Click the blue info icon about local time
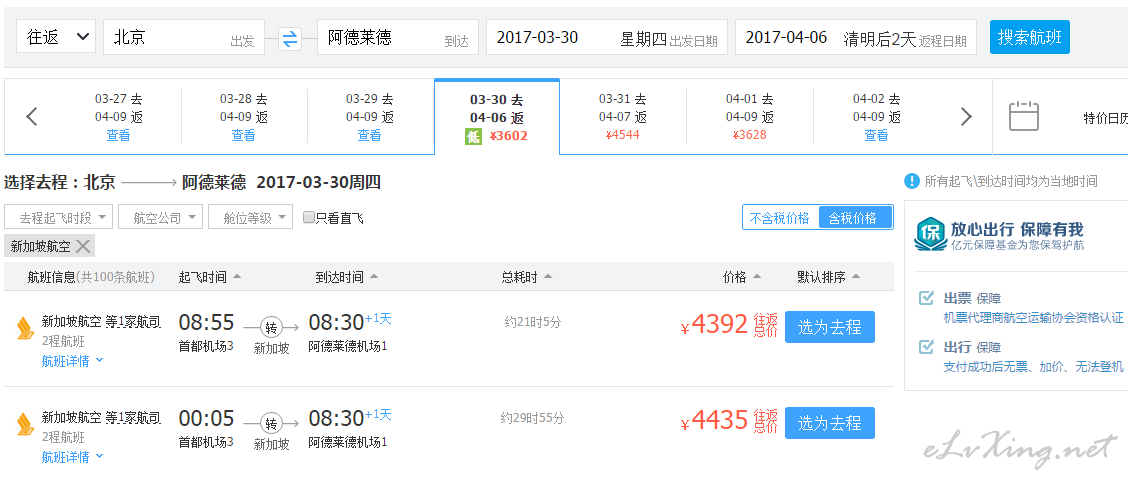 point(912,181)
